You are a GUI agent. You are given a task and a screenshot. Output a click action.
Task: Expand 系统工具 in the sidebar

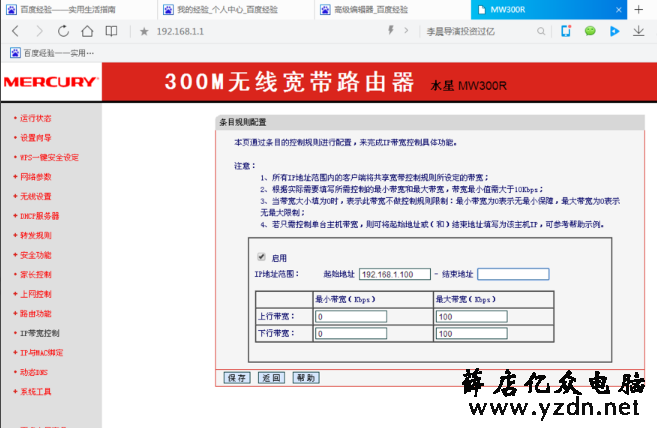point(35,392)
